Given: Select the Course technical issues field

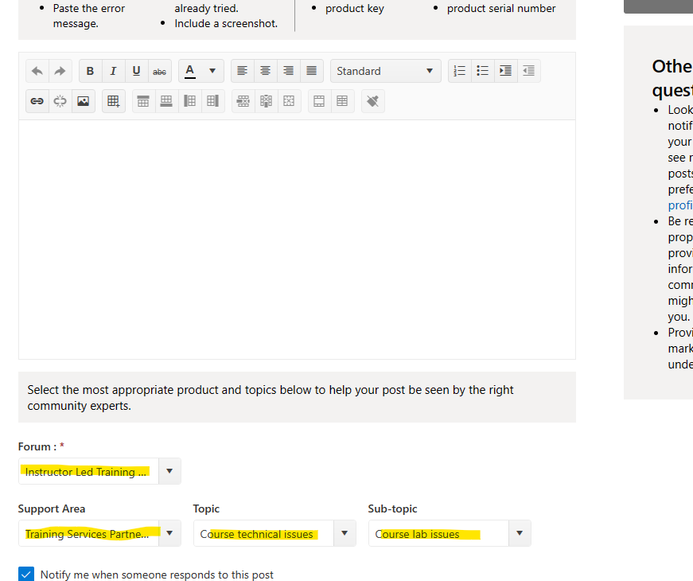Looking at the screenshot, I should 263,534.
